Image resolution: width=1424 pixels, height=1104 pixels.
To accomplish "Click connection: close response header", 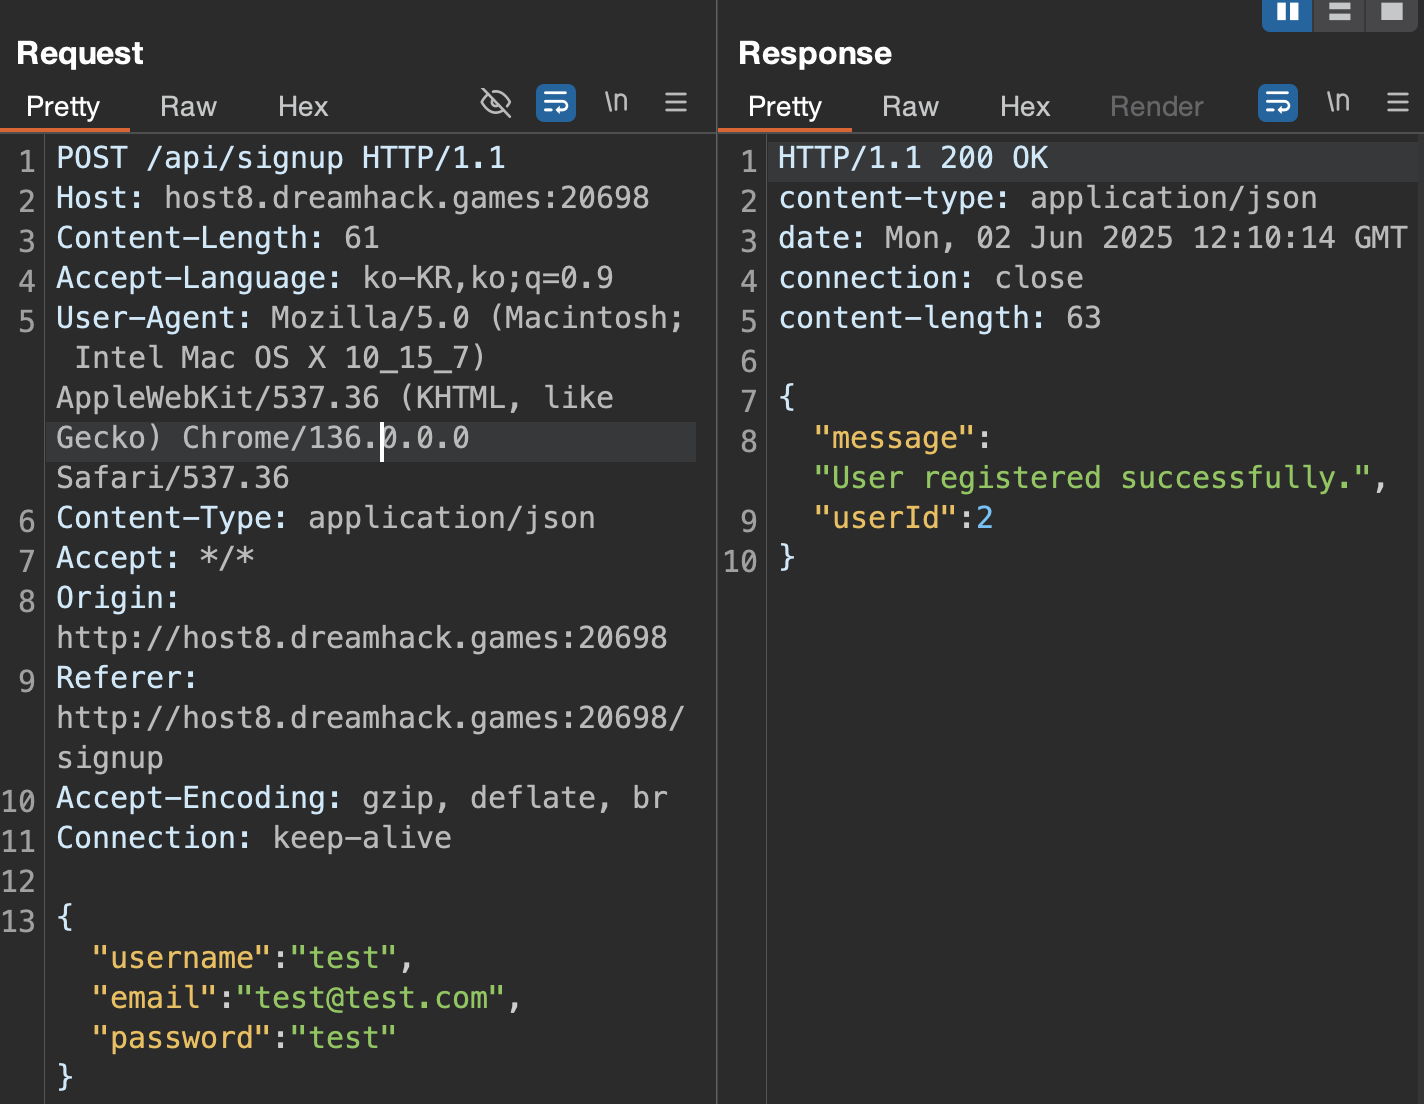I will [x=931, y=278].
